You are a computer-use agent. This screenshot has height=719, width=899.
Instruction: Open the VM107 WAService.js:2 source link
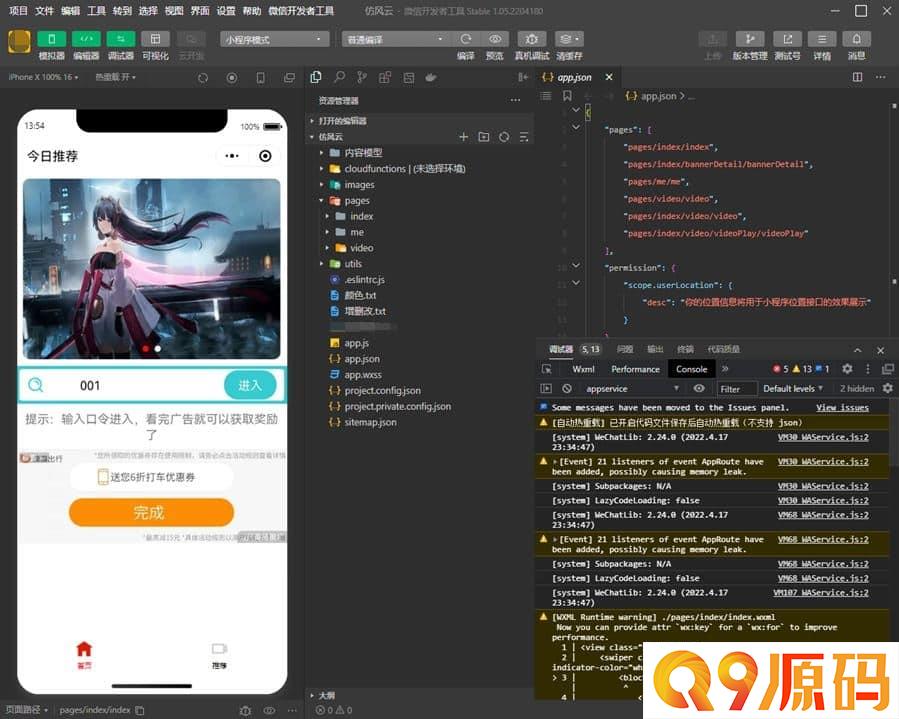(x=821, y=593)
